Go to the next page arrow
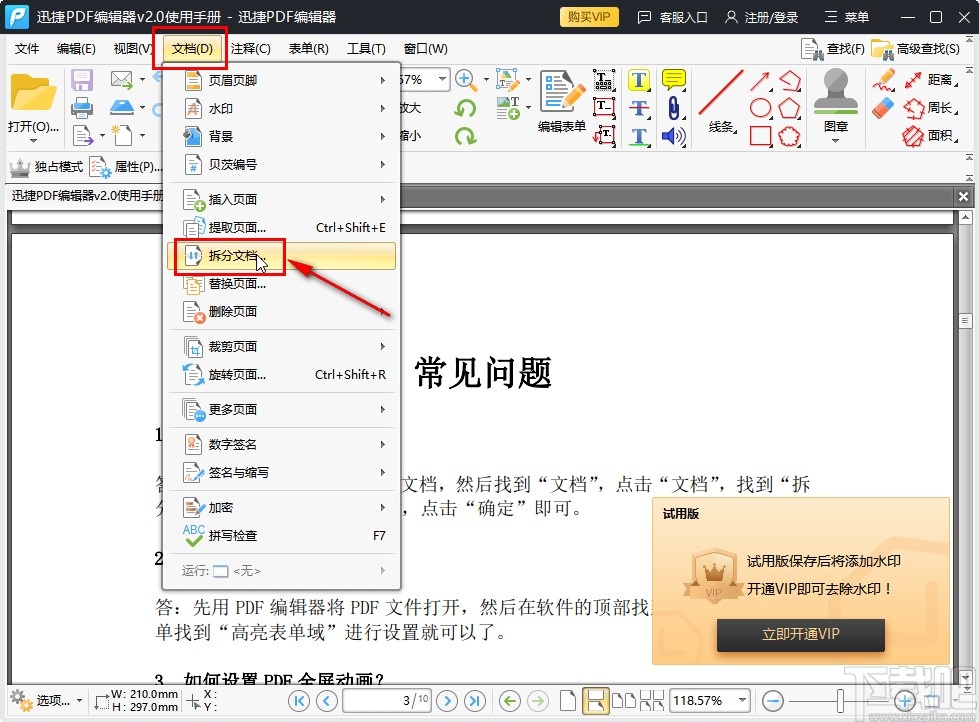The height and width of the screenshot is (722, 979). click(x=446, y=701)
